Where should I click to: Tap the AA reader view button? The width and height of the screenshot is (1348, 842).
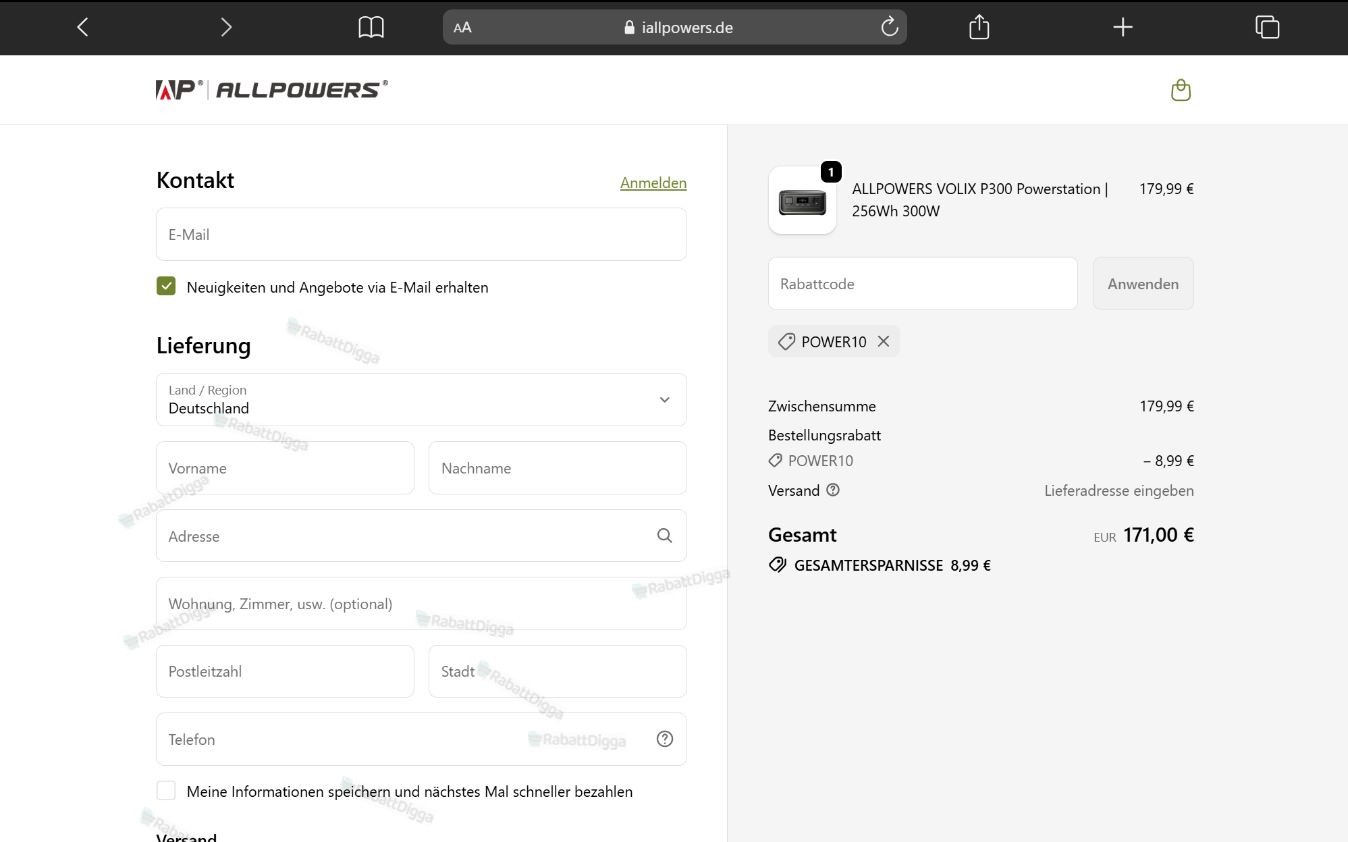[462, 28]
